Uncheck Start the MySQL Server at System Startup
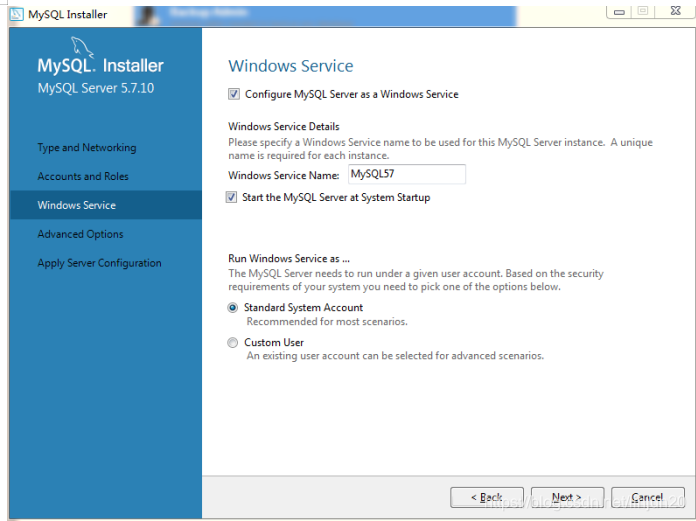Image resolution: width=696 pixels, height=521 pixels. pos(231,197)
